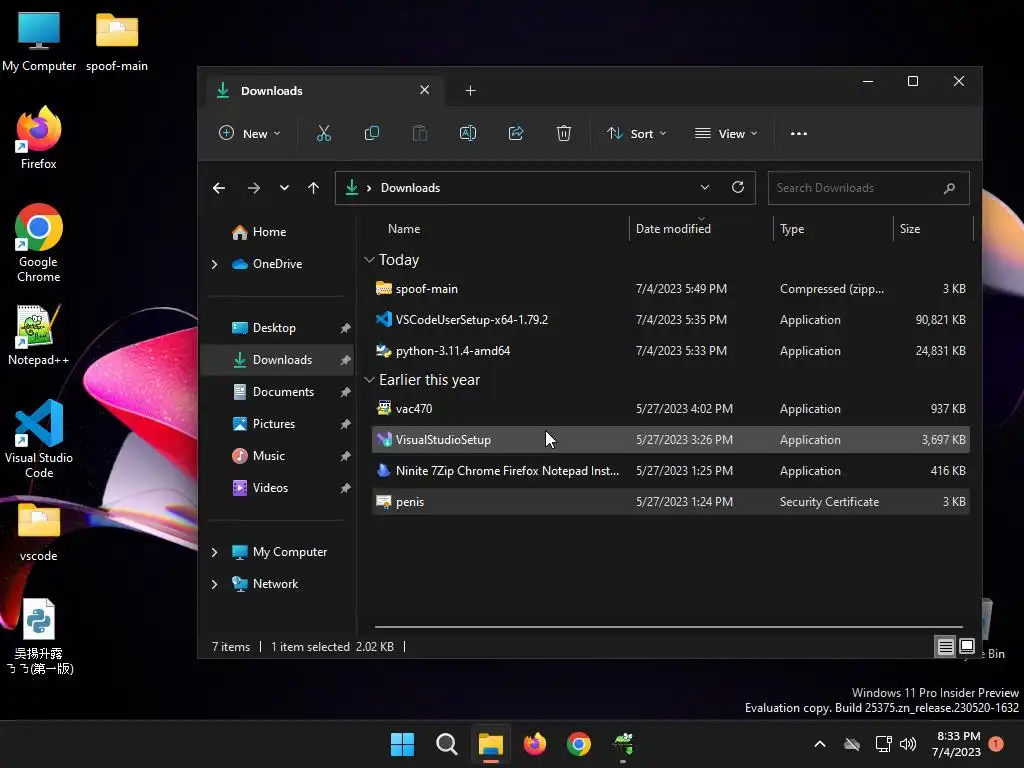
Task: Click the horizontal scrollbar in file list
Action: pos(668,627)
